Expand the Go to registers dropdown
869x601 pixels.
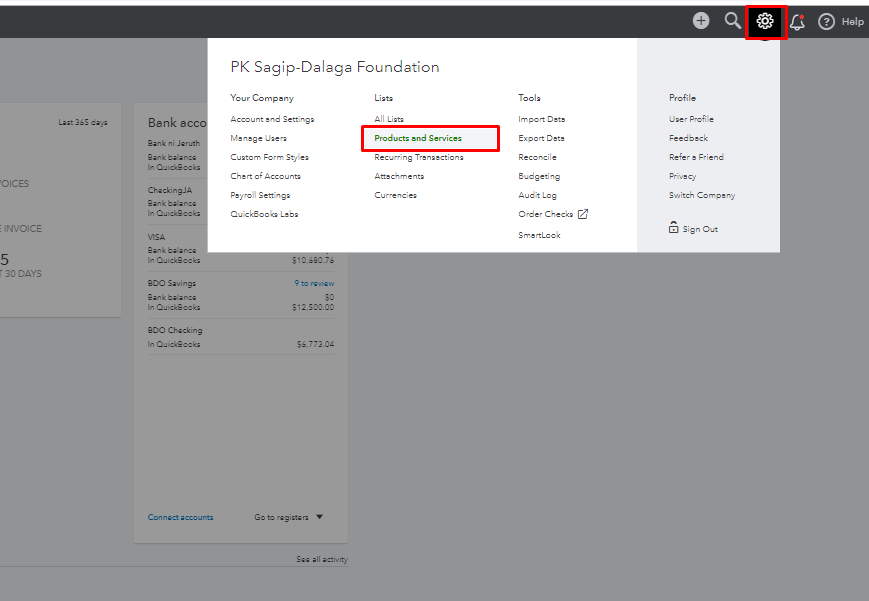pos(319,517)
